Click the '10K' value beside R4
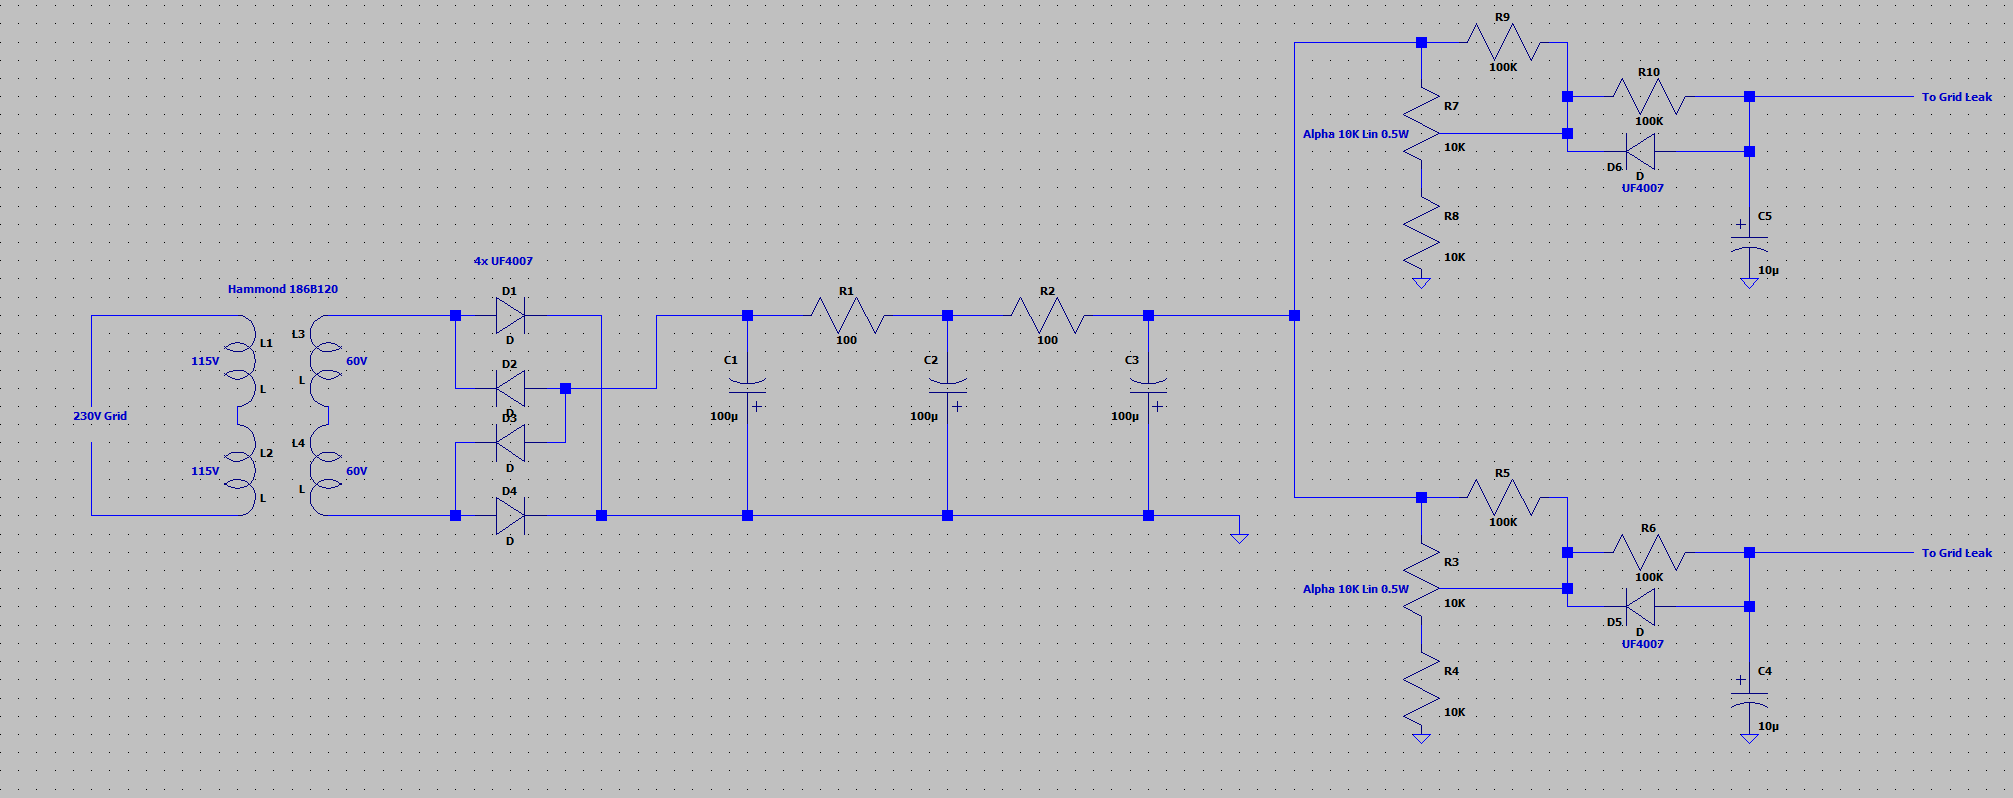Viewport: 2013px width, 798px height. pyautogui.click(x=1454, y=712)
